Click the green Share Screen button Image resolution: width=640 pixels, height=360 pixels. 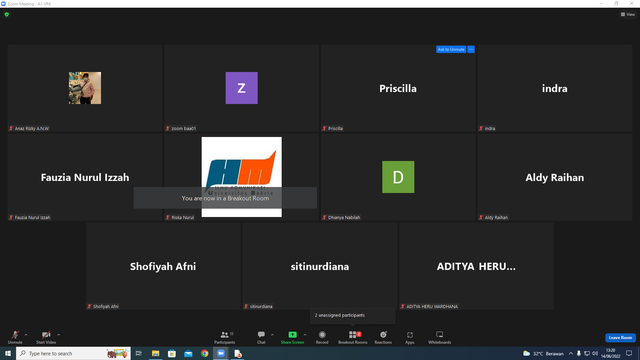(x=292, y=337)
